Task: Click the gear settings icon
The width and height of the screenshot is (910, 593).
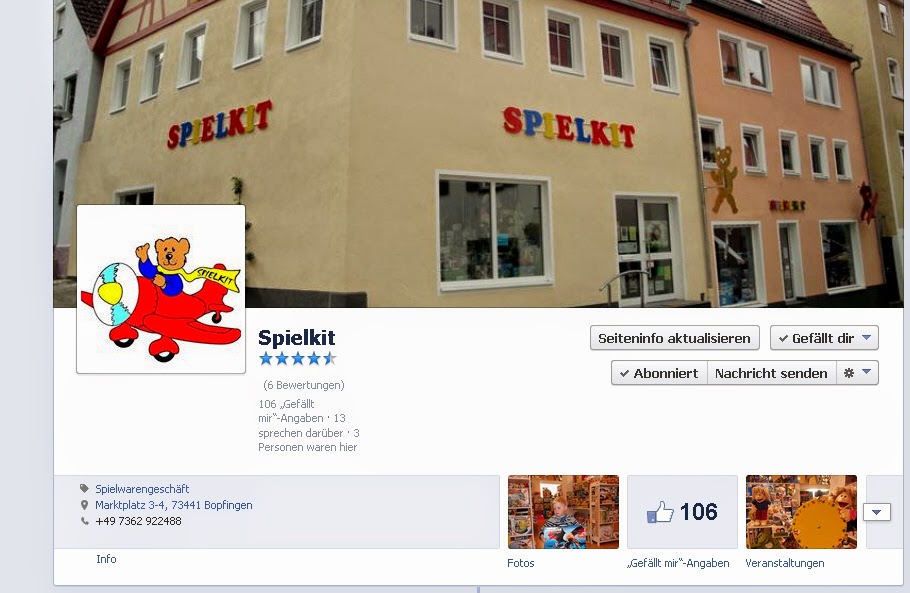Action: 848,373
